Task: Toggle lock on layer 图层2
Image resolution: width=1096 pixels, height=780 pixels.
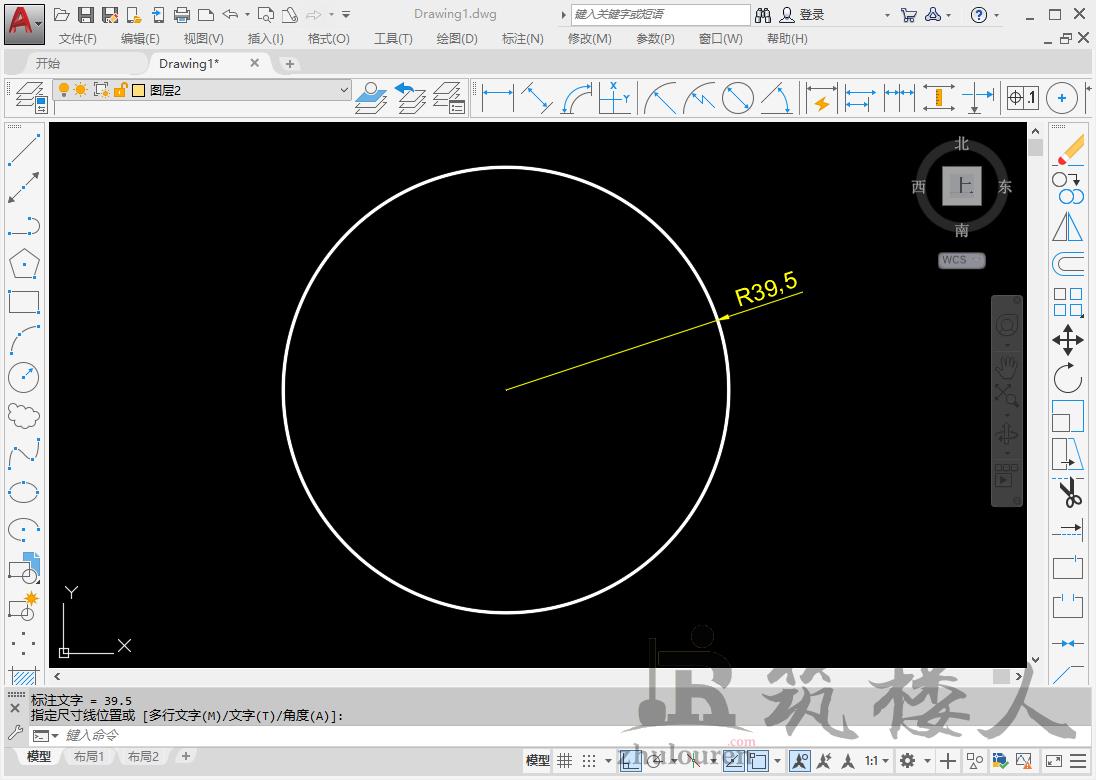Action: (x=120, y=90)
